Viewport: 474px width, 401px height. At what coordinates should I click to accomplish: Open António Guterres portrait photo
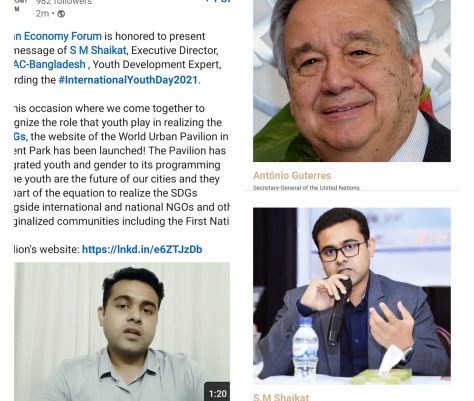click(x=352, y=81)
